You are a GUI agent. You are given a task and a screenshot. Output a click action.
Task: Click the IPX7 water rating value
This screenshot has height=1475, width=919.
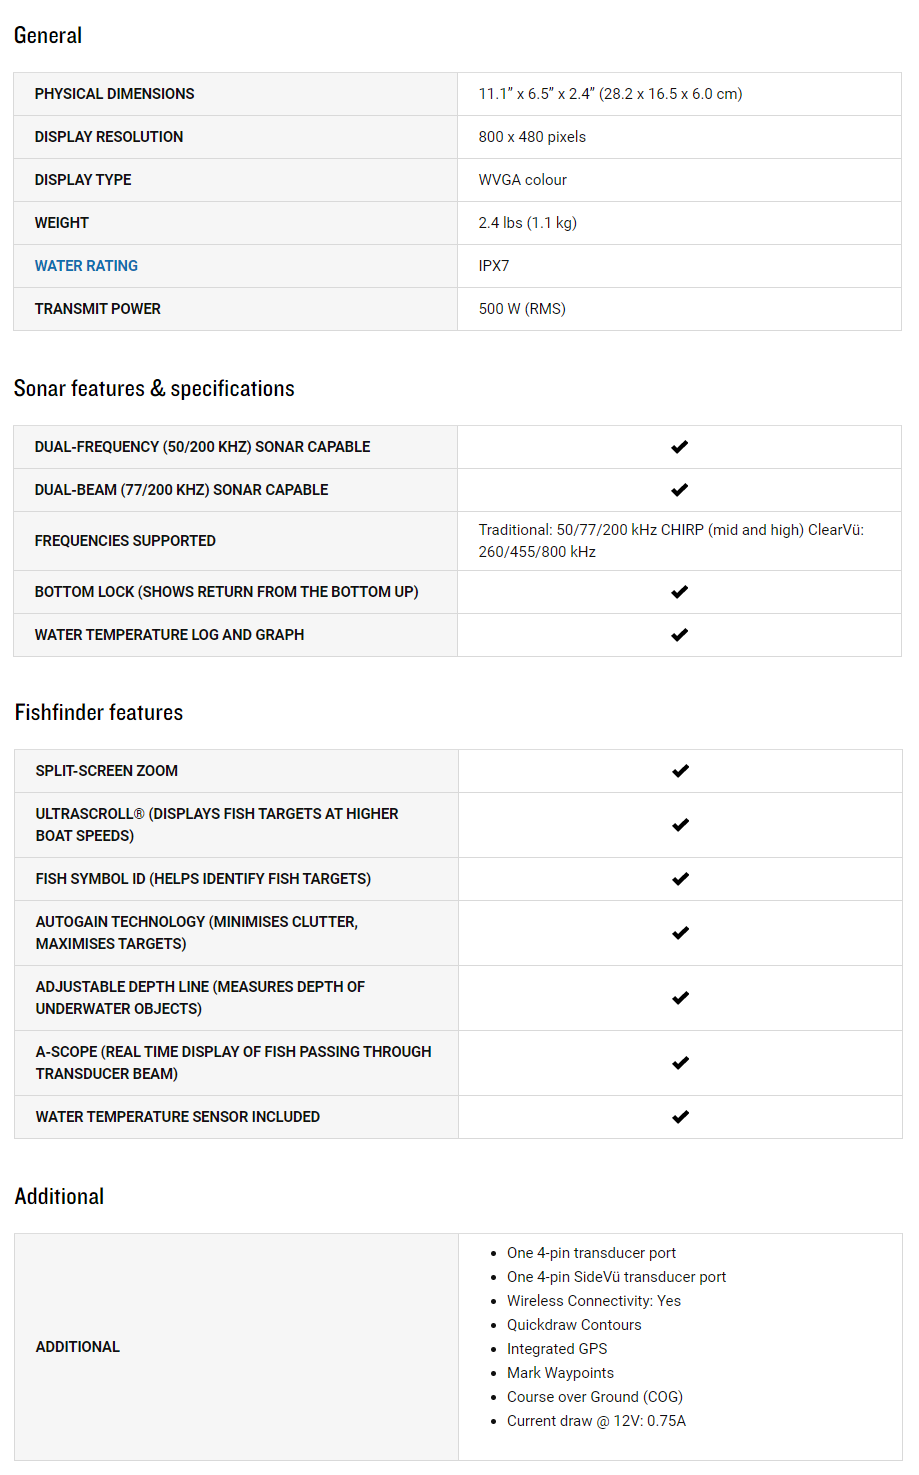pyautogui.click(x=494, y=266)
